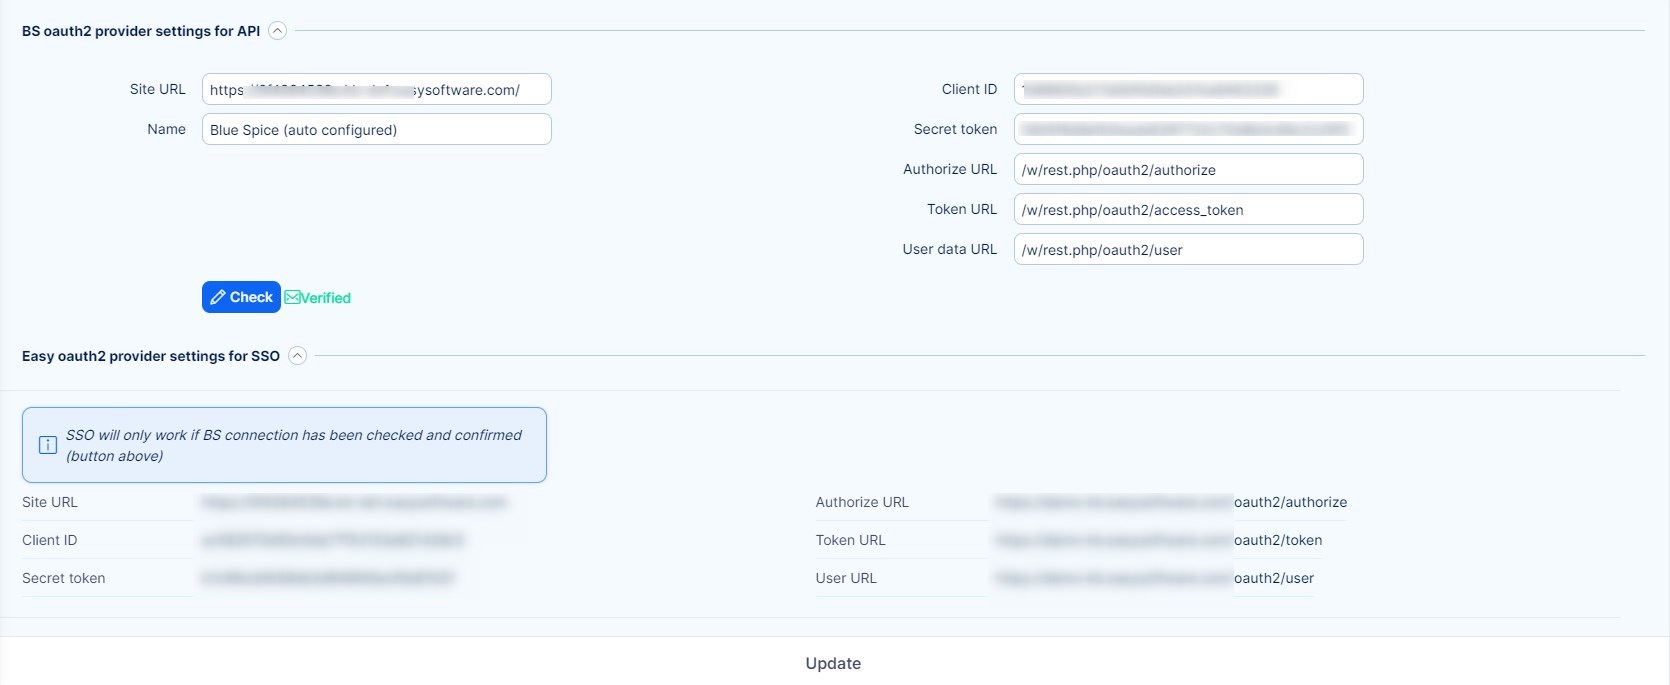Click the SSO Token URL value
1670x685 pixels.
click(1158, 540)
